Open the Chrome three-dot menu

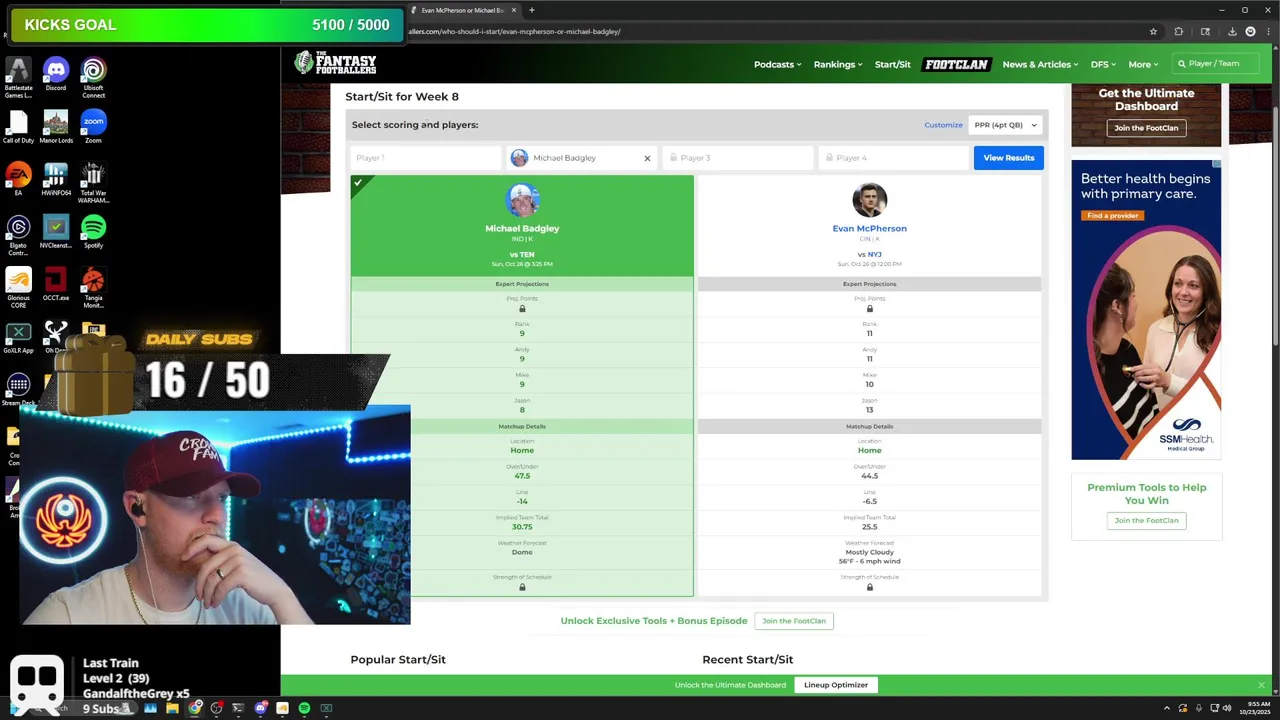pyautogui.click(x=1267, y=31)
